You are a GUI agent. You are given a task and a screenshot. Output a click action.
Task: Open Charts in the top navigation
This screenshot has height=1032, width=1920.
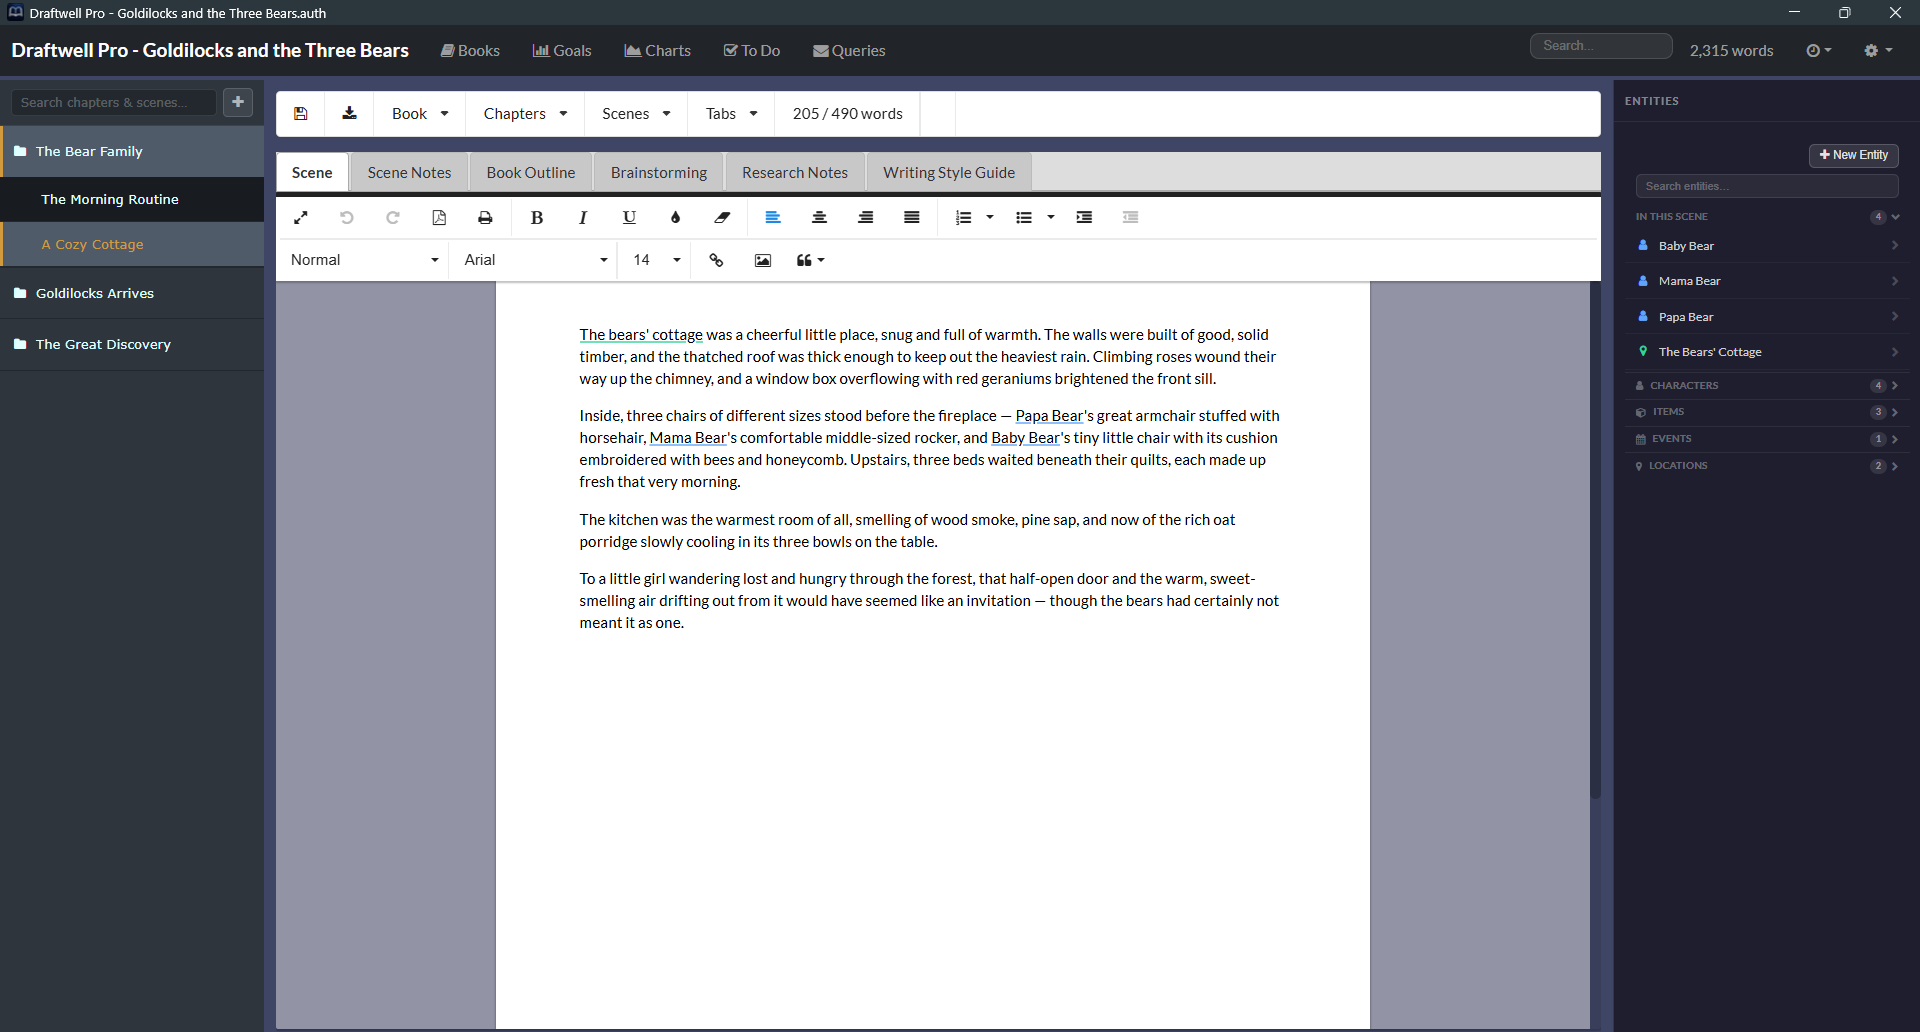658,51
